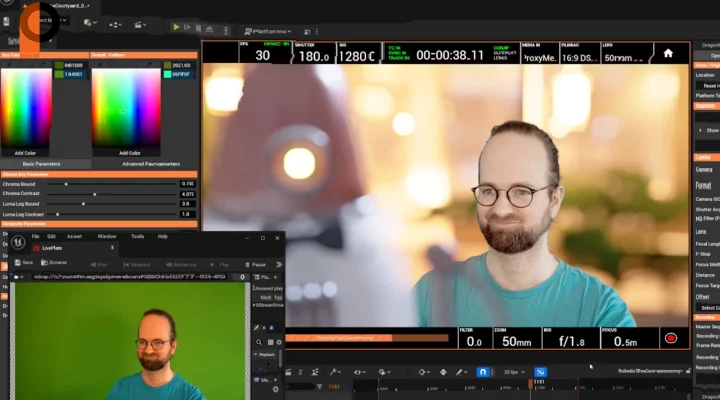Image resolution: width=720 pixels, height=400 pixels.
Task: Open the 30 fps frame rate dropdown
Action: (x=513, y=372)
